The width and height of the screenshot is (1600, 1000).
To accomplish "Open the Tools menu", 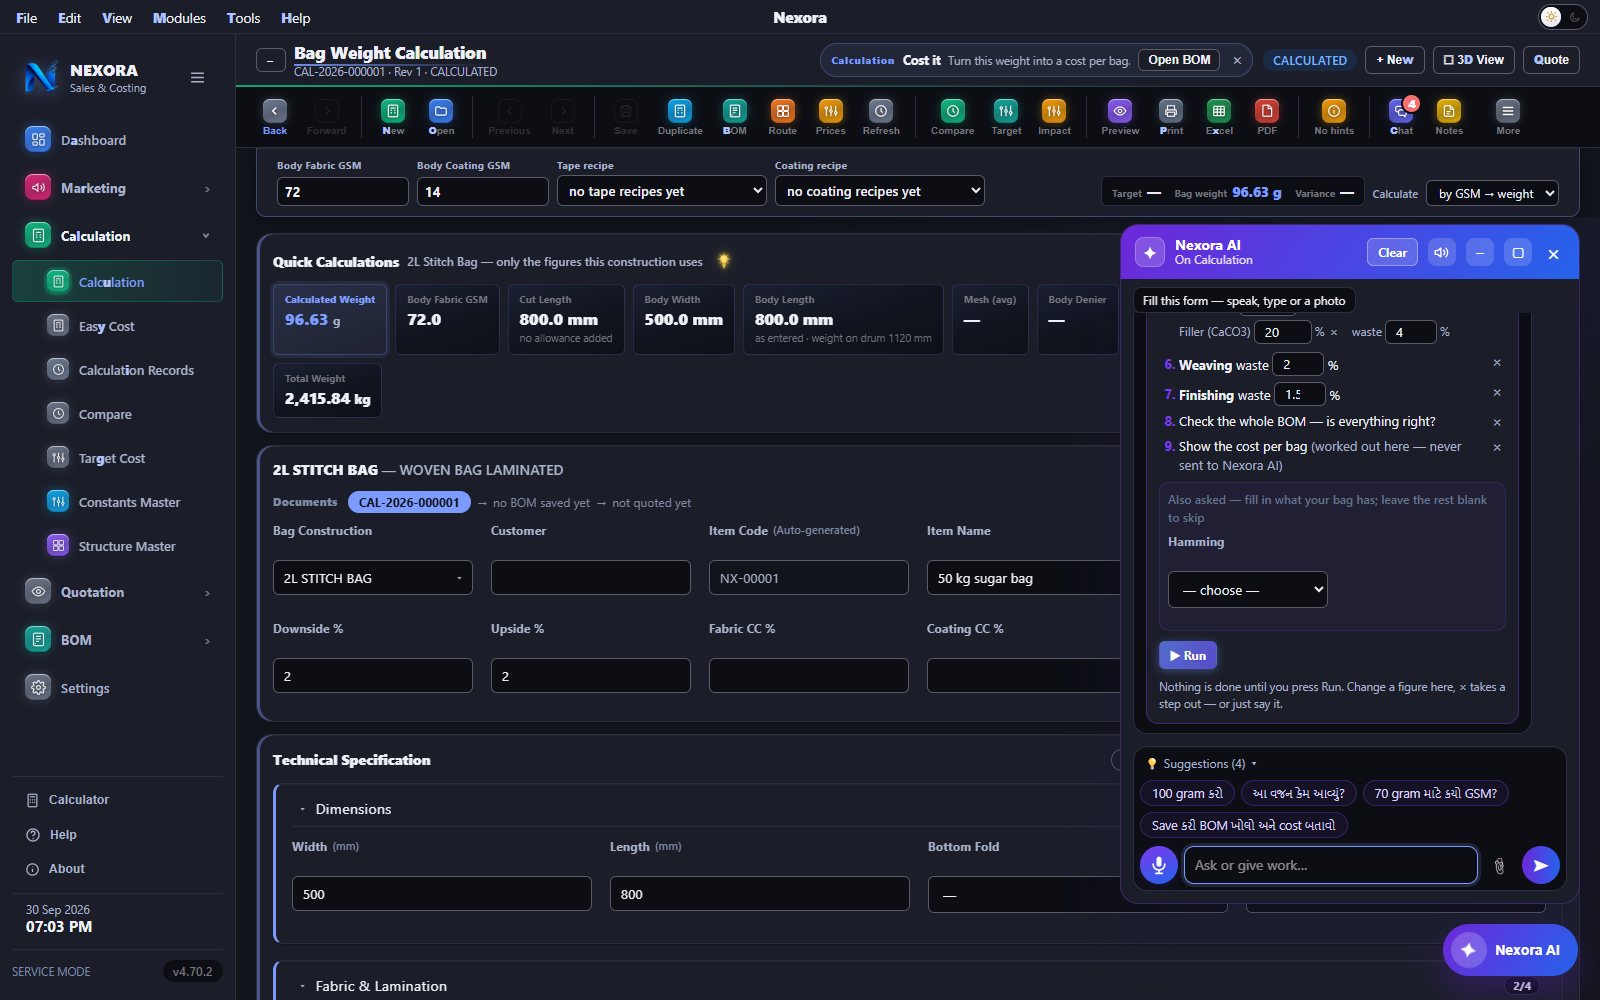I will coord(243,18).
